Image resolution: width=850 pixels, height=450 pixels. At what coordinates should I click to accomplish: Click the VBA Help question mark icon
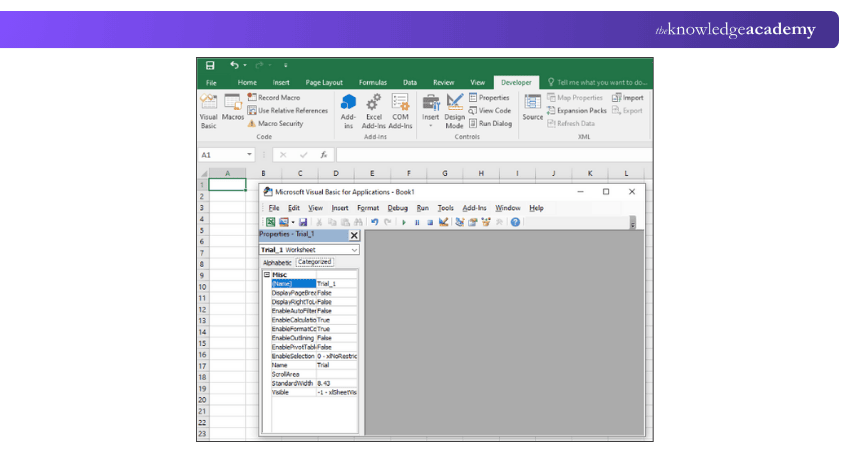coord(515,221)
